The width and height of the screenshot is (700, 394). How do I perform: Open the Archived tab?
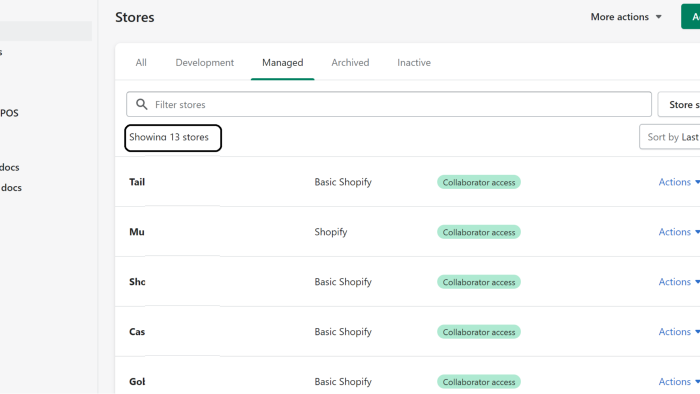click(x=350, y=63)
